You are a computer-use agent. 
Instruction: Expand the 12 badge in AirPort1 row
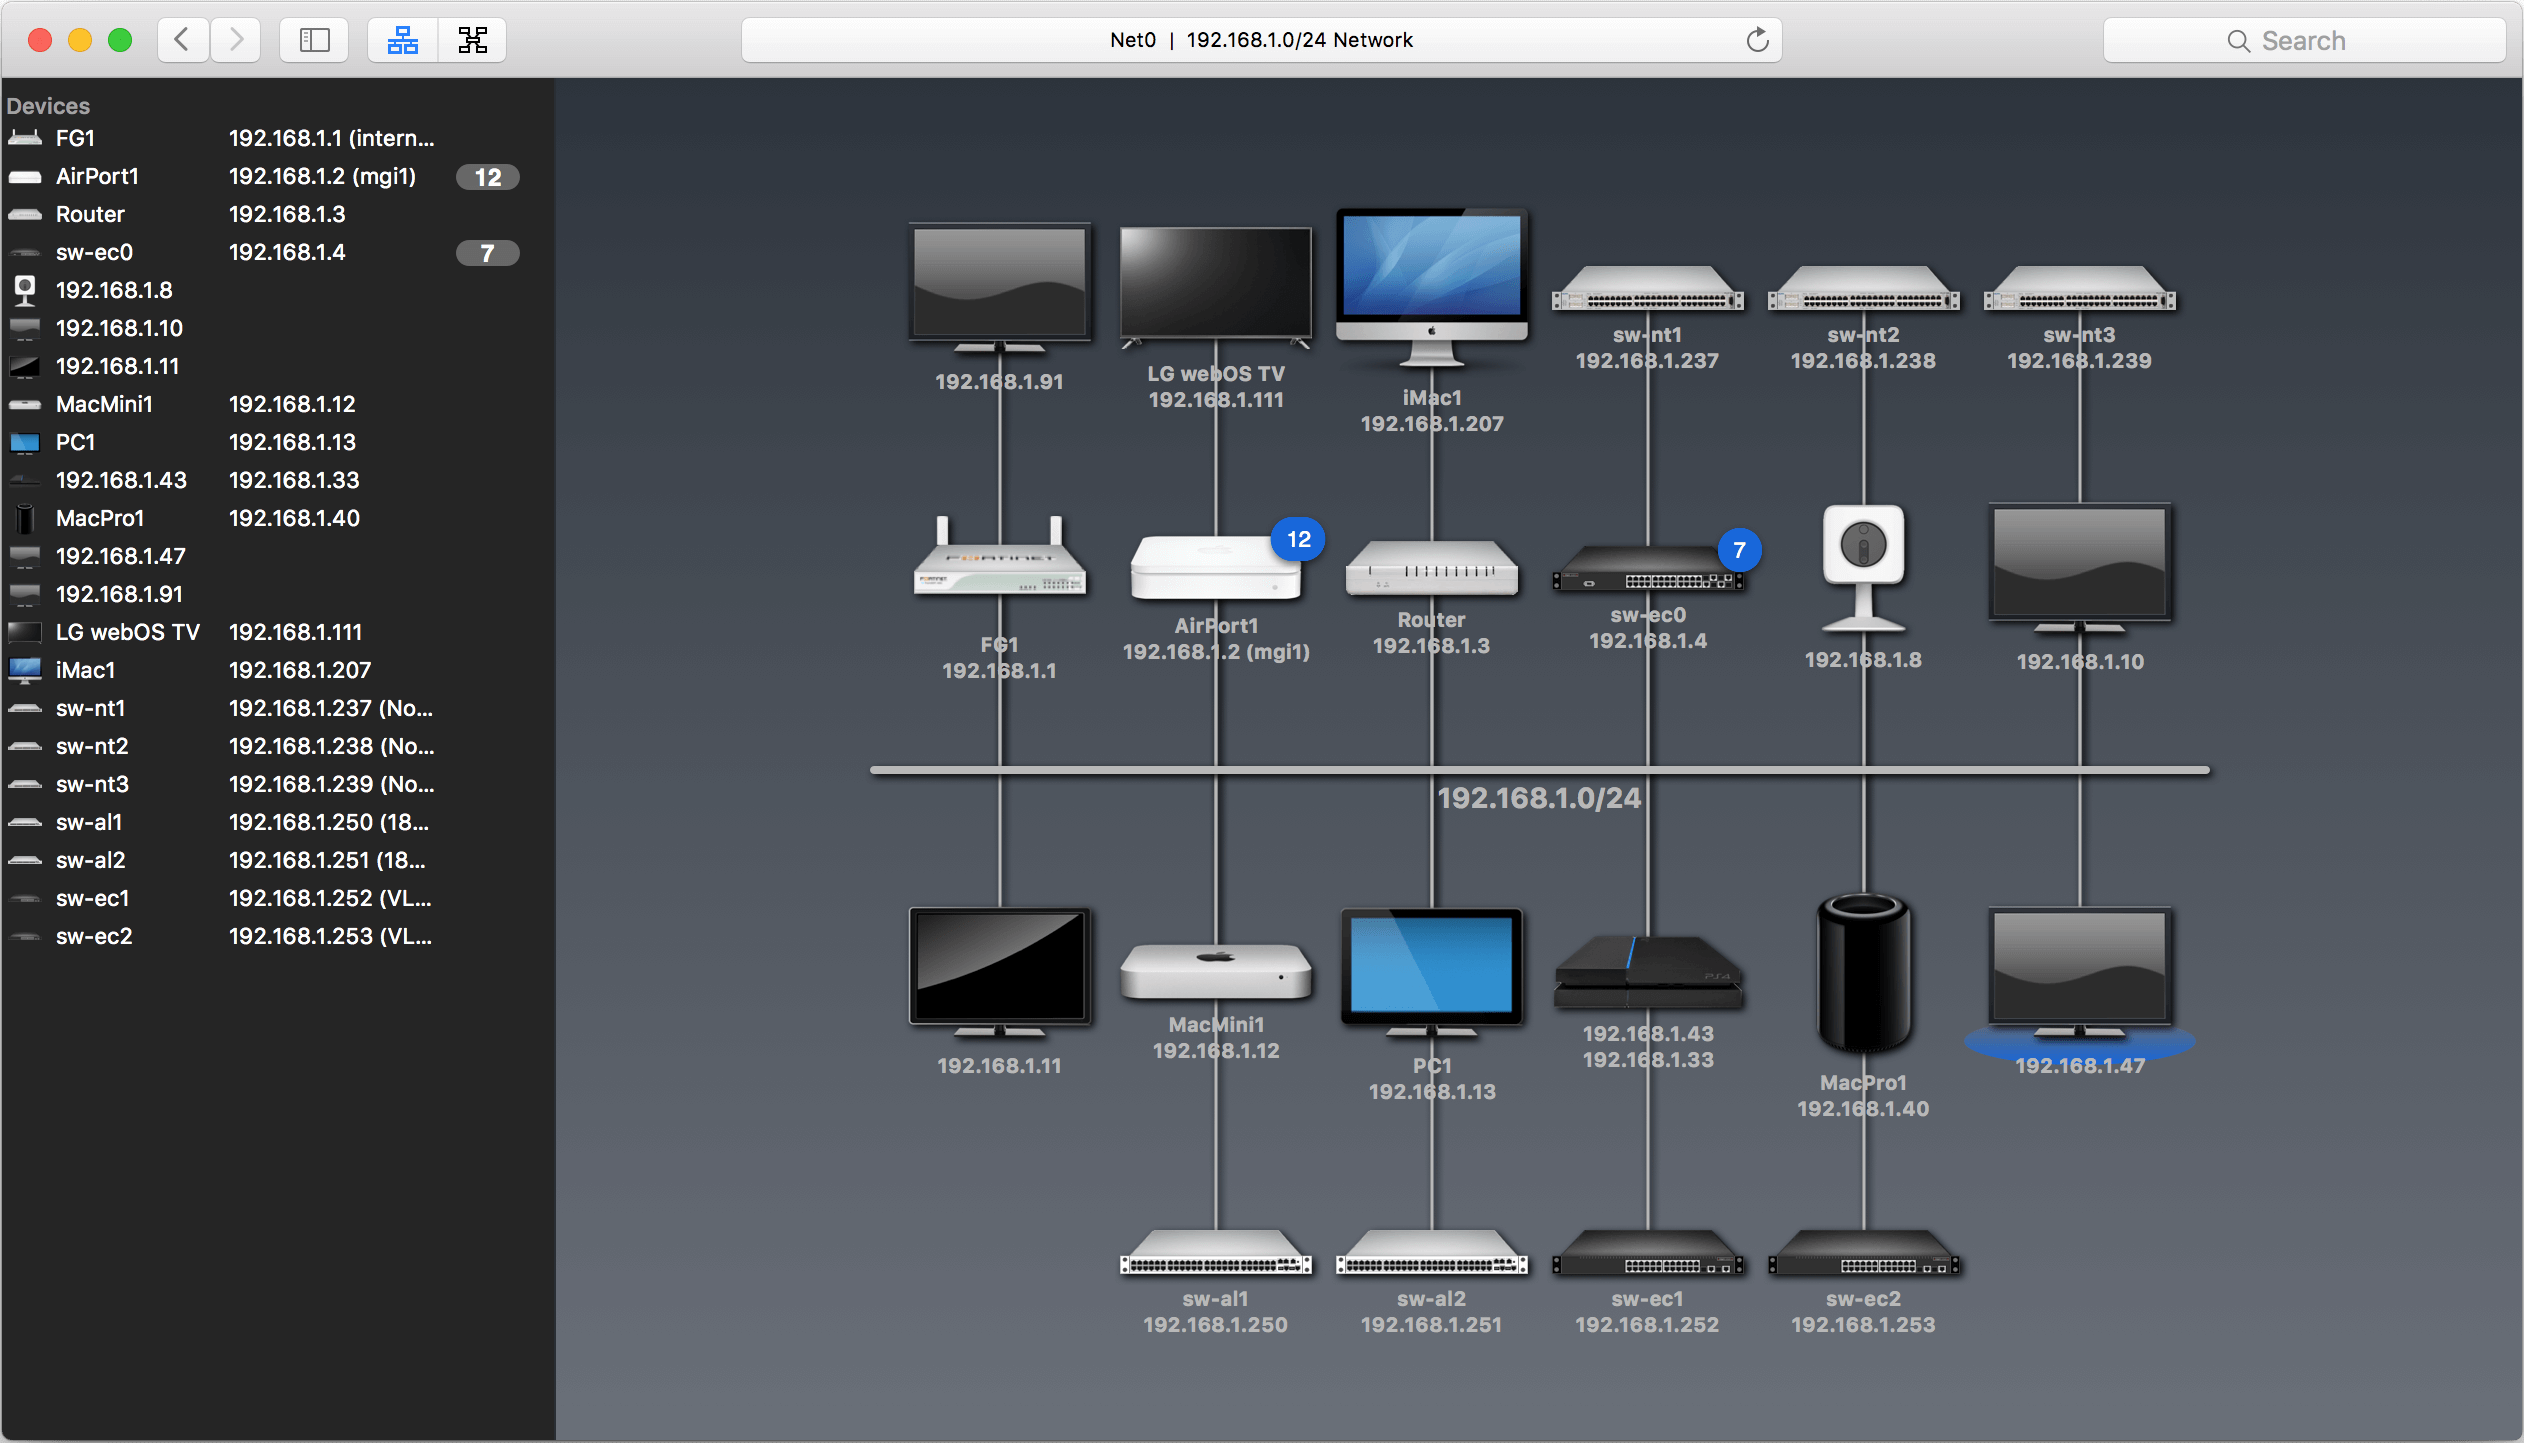pyautogui.click(x=487, y=177)
